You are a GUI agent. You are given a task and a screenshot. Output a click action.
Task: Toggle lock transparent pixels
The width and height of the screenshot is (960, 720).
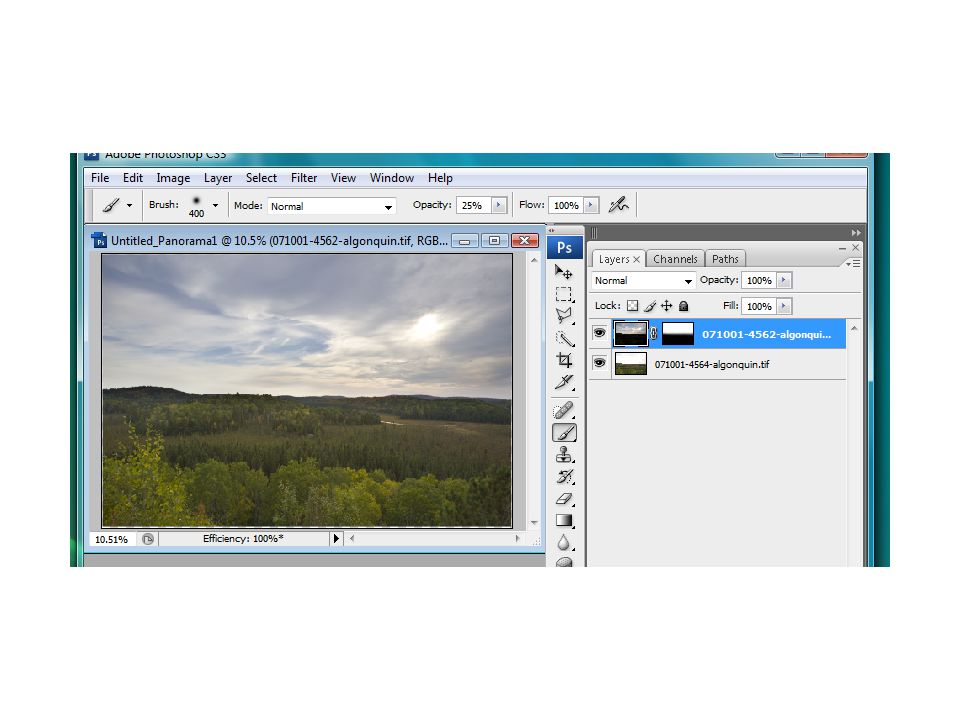(x=632, y=306)
